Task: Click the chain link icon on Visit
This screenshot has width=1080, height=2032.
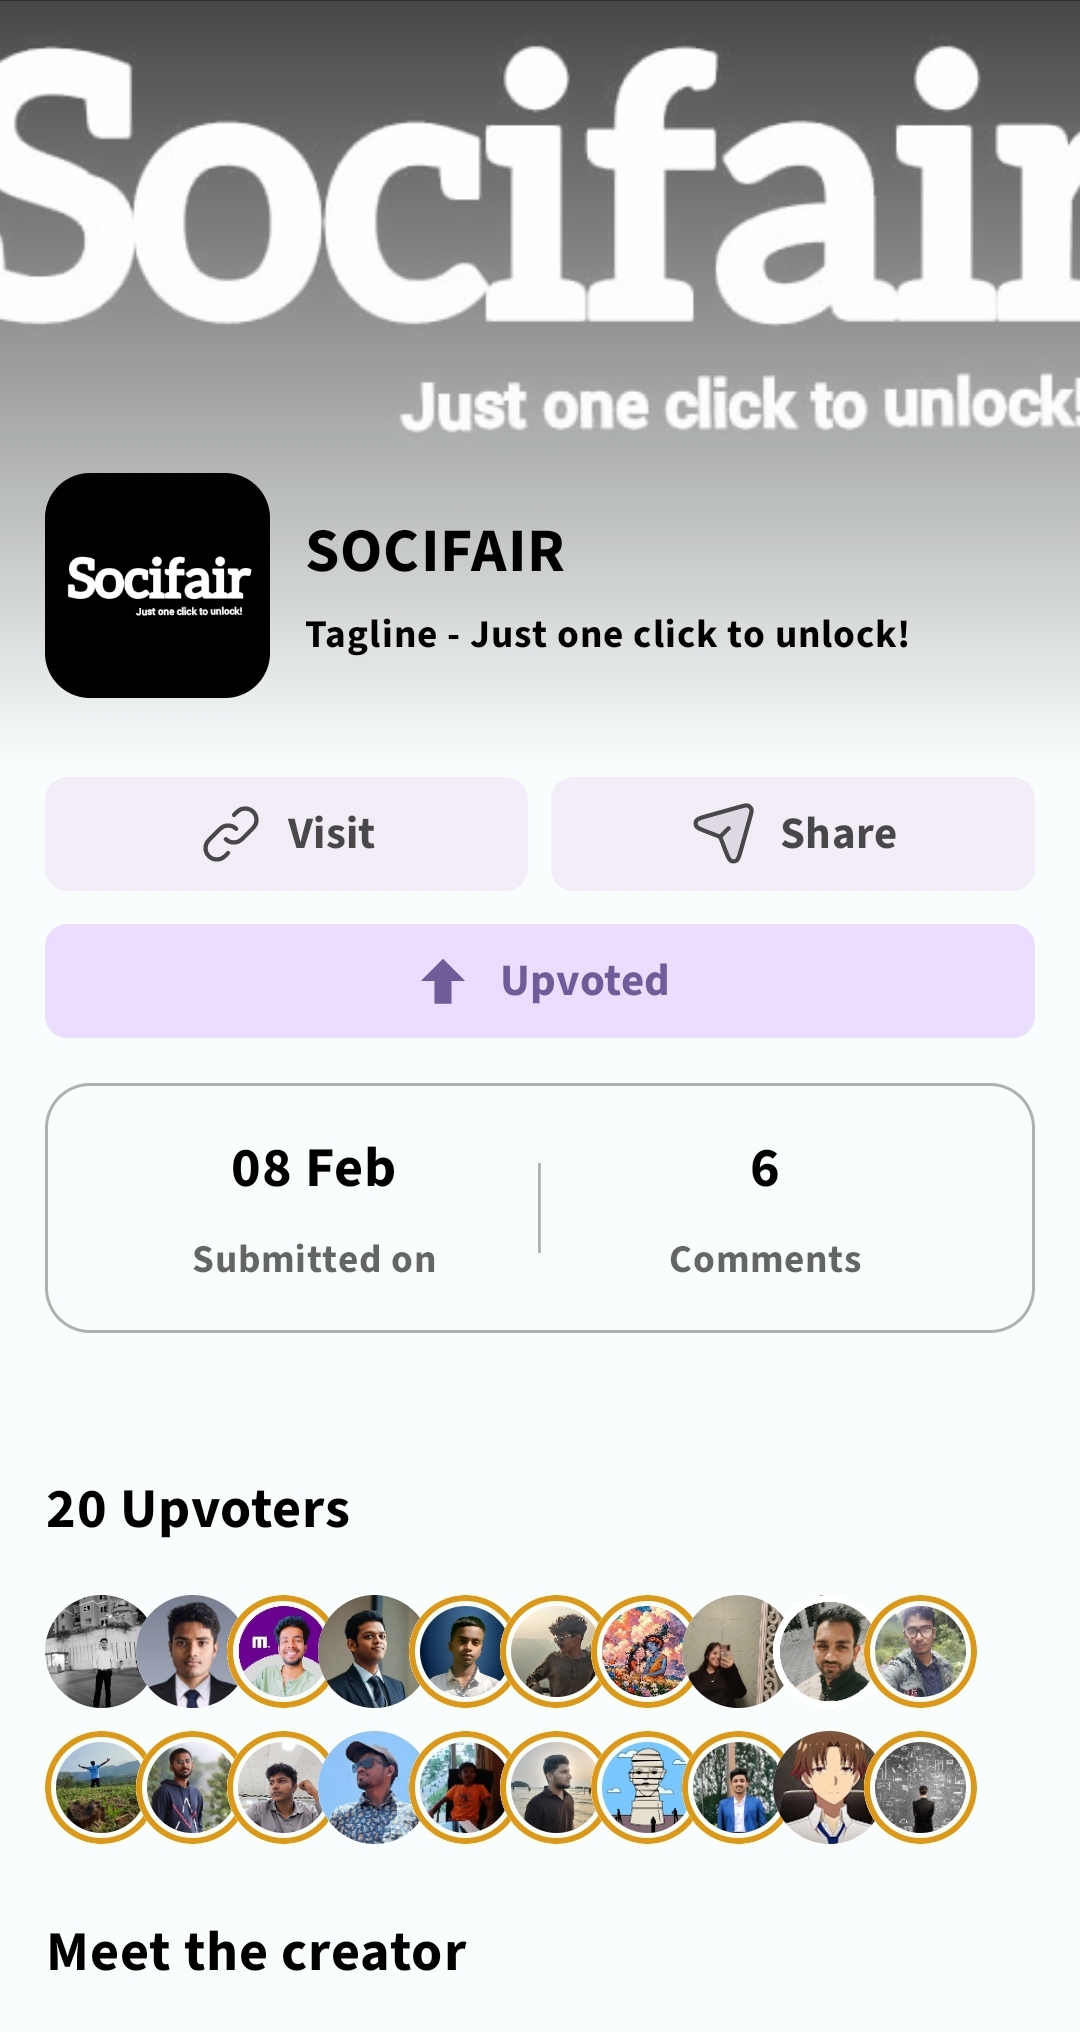Action: tap(231, 834)
